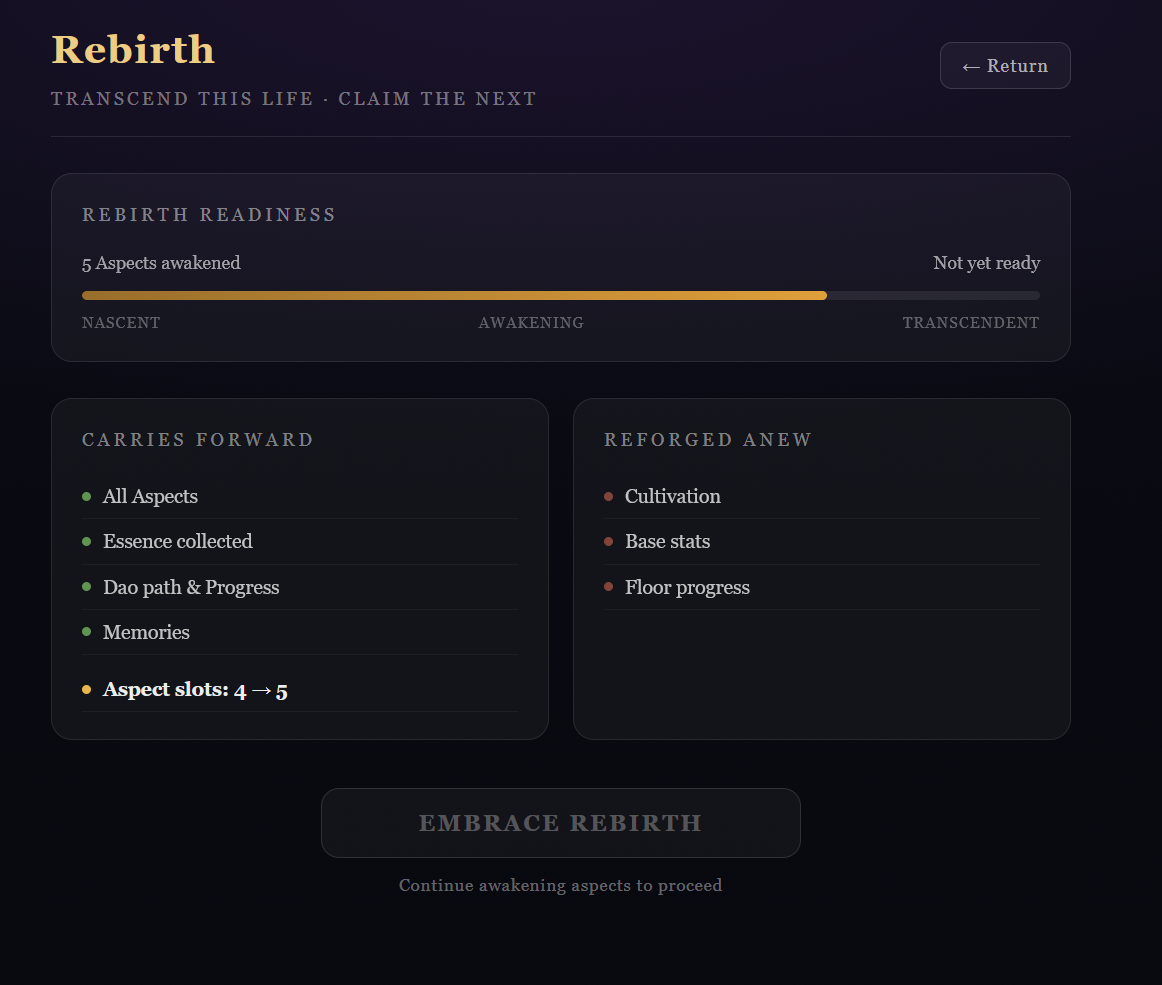The width and height of the screenshot is (1162, 985).
Task: Select the Essence collected list entry
Action: pyautogui.click(x=178, y=542)
